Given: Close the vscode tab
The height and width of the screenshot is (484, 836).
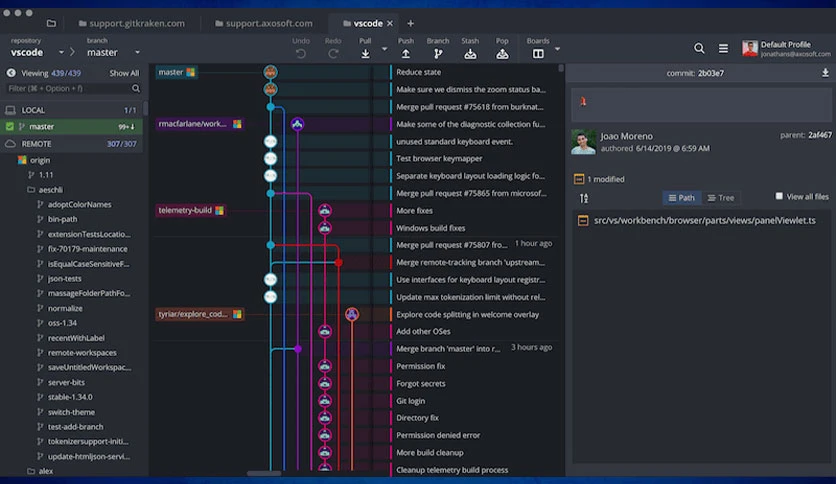Looking at the screenshot, I should coord(390,23).
